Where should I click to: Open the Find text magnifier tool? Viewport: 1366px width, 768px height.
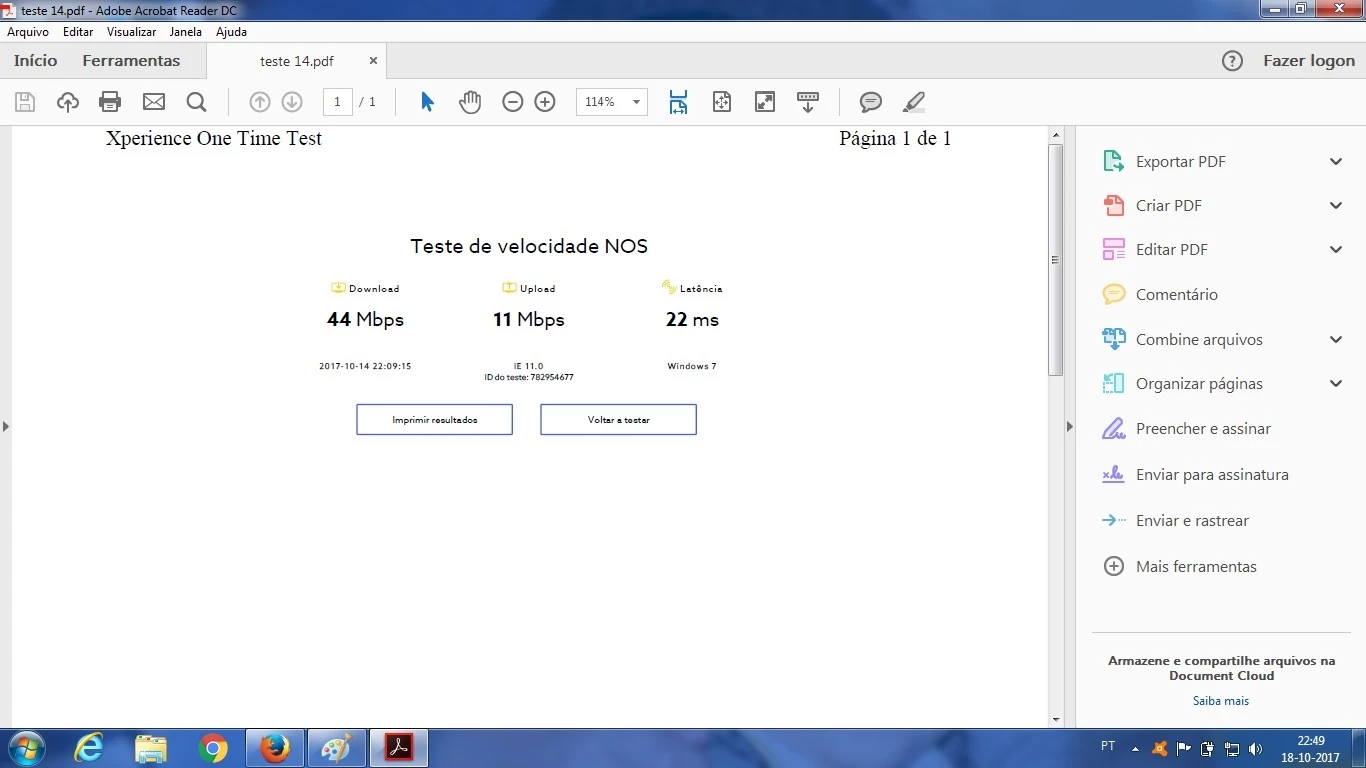coord(196,102)
